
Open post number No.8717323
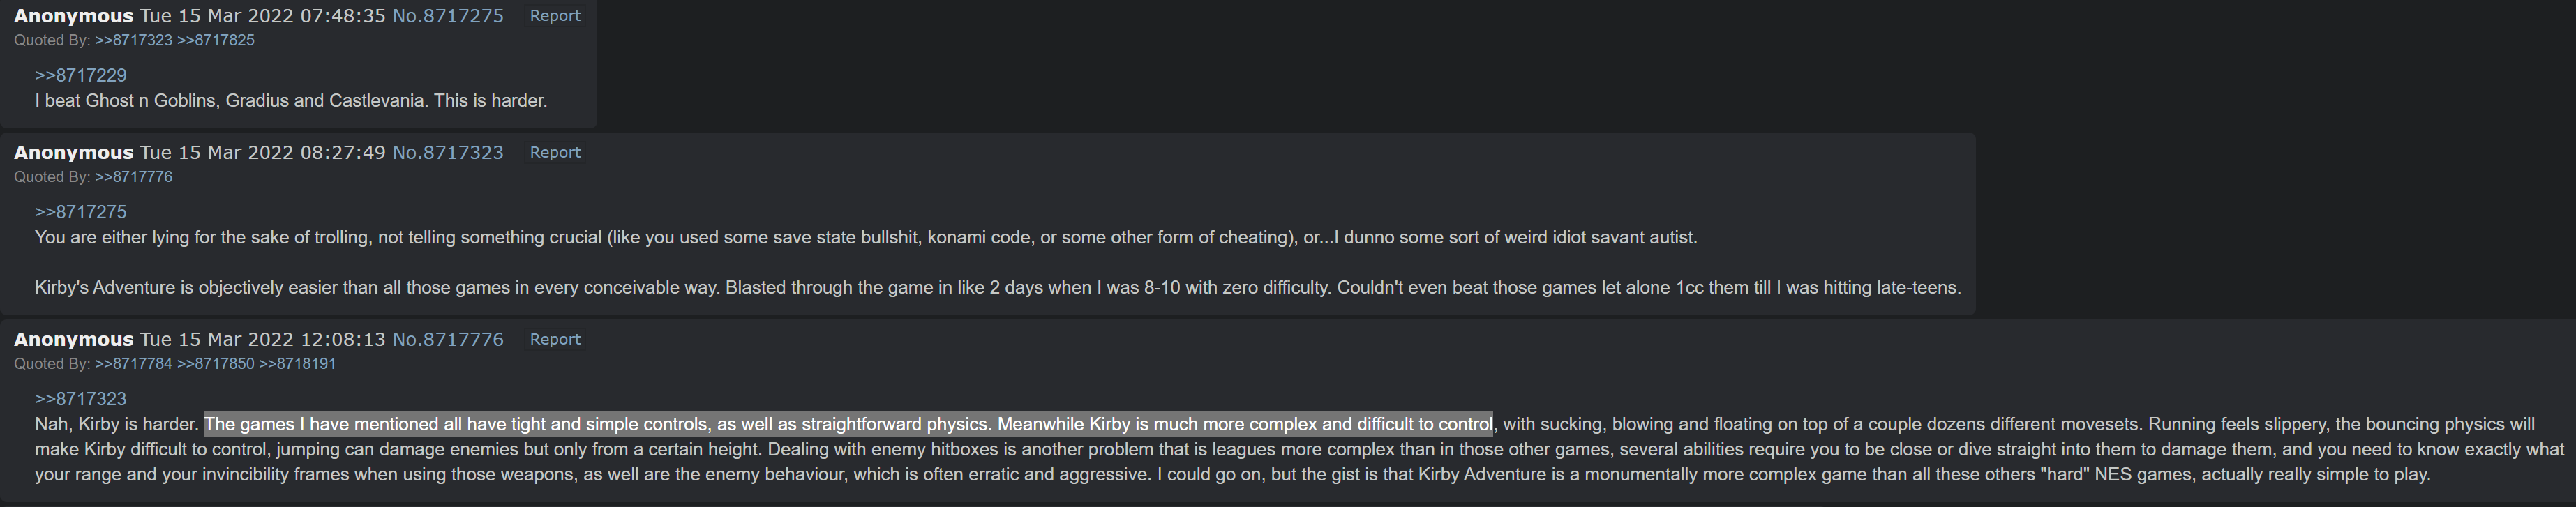[448, 152]
